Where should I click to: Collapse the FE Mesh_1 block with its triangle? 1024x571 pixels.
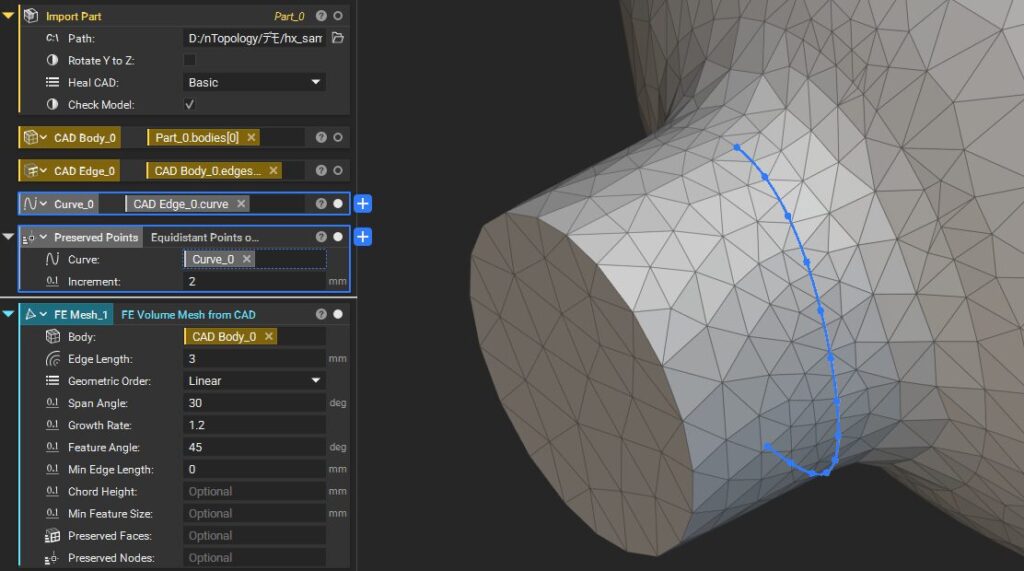point(8,314)
